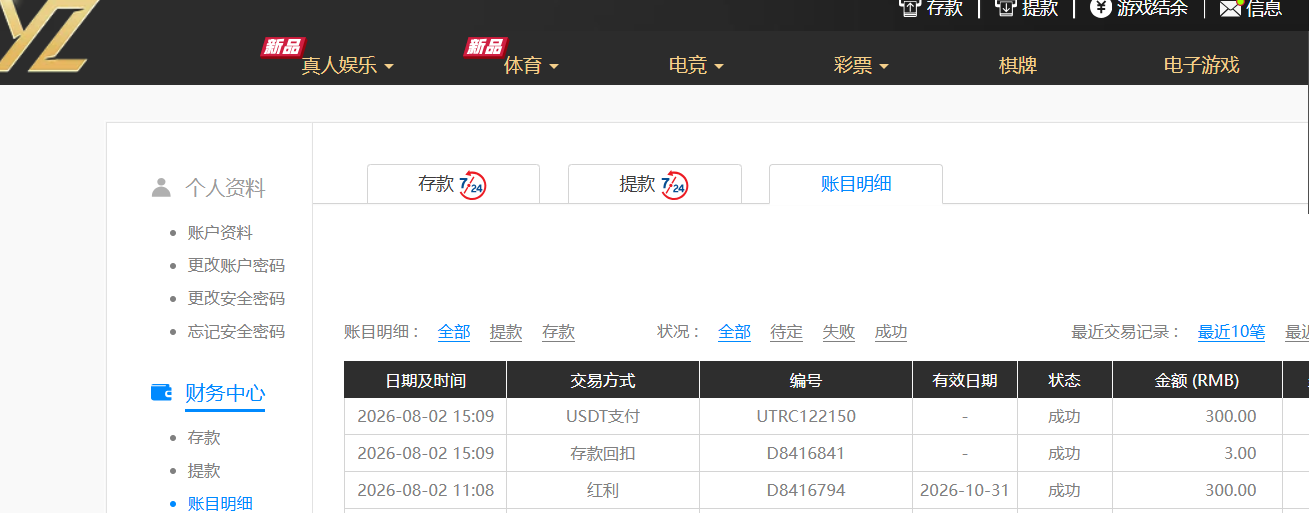The image size is (1309, 513).
Task: Switch to the 提款 tab
Action: click(655, 184)
